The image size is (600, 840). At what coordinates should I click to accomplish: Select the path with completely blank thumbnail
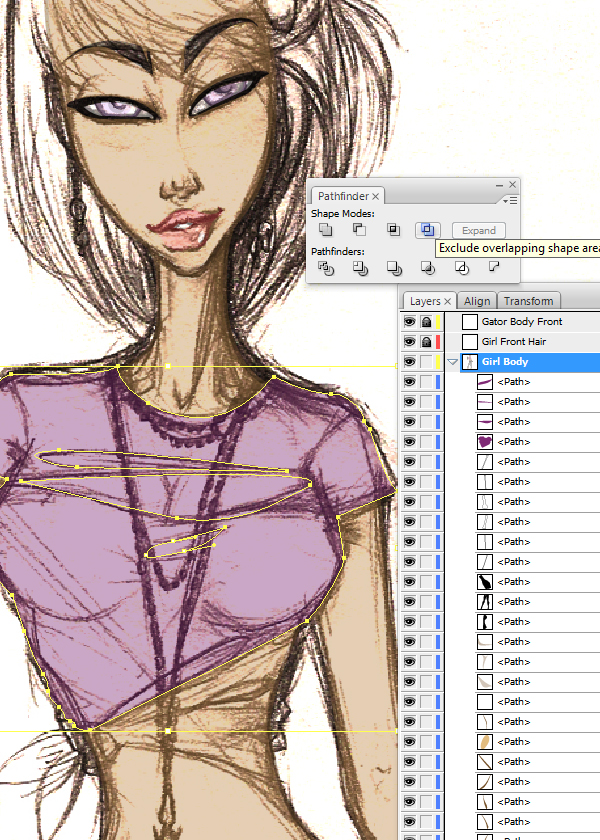pos(485,702)
